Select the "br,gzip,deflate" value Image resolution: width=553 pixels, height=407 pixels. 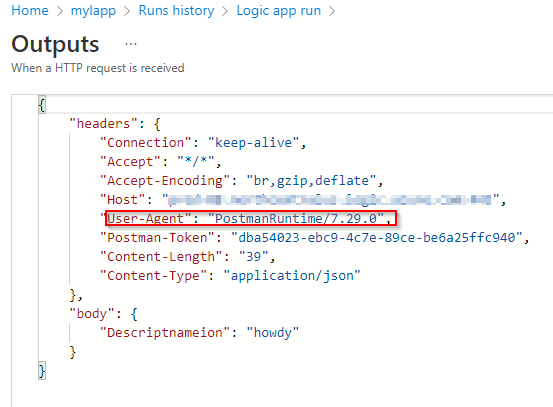[x=311, y=181]
